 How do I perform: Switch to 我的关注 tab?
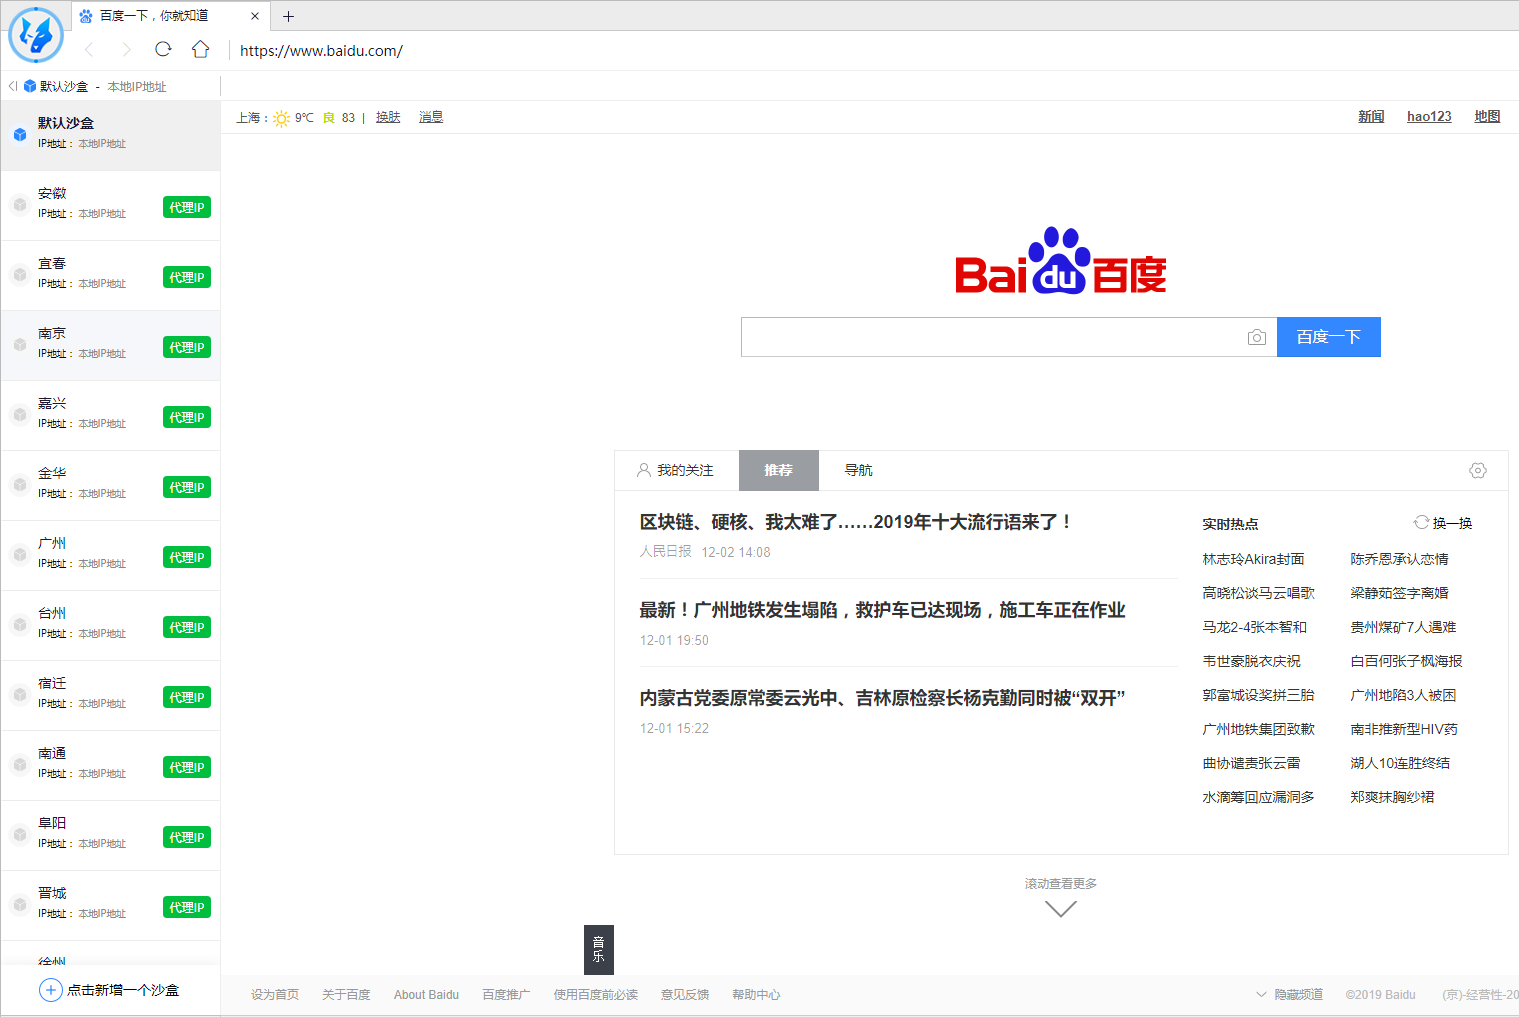(676, 470)
